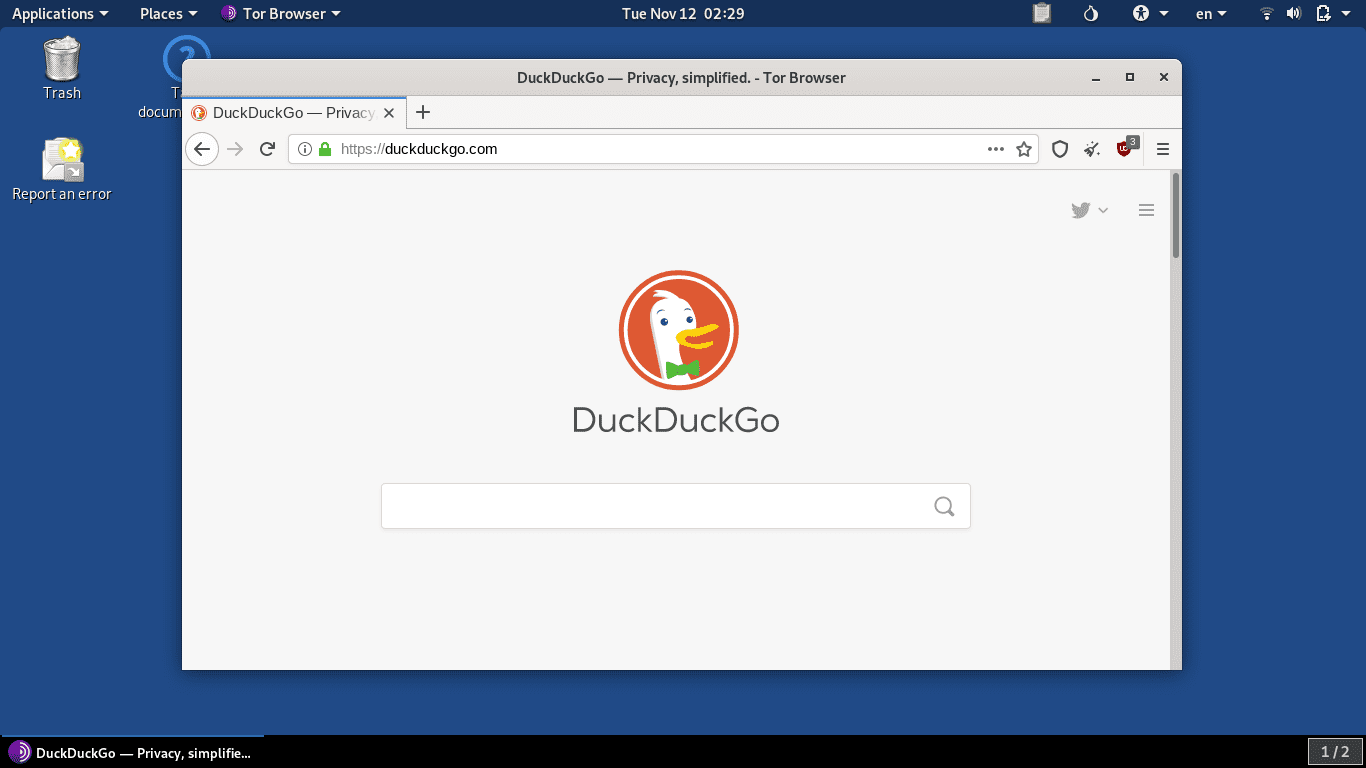
Task: Click the page vertical scrollbar thumb
Action: pos(1176,215)
